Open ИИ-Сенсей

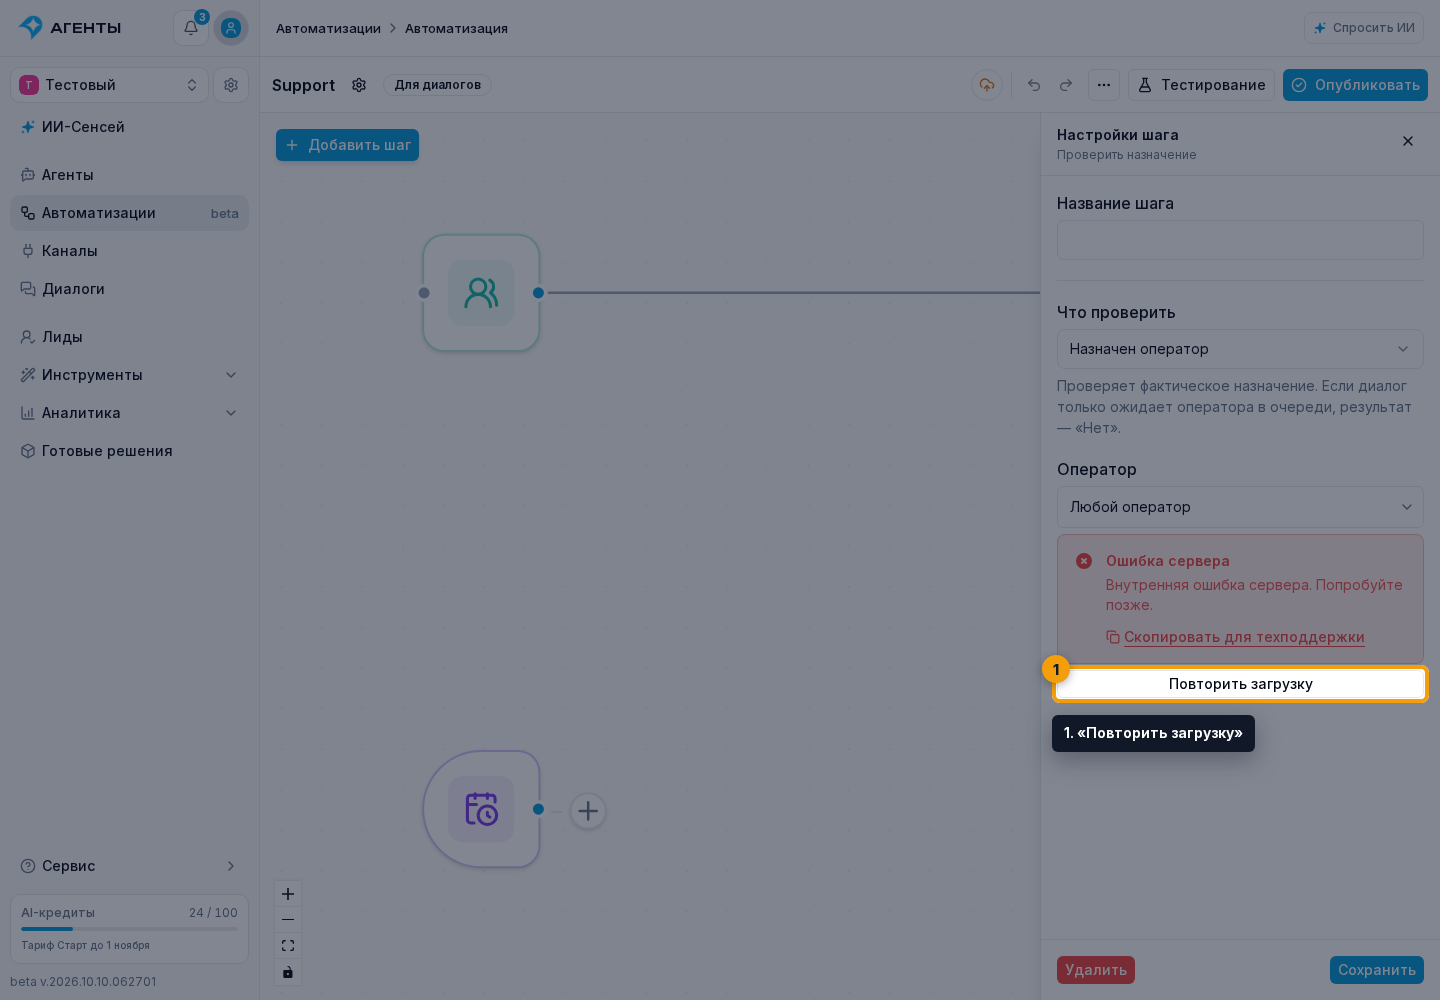(129, 127)
